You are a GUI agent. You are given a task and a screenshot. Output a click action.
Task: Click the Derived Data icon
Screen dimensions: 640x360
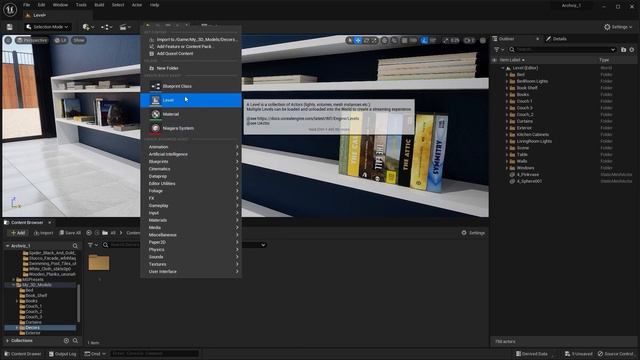point(518,354)
